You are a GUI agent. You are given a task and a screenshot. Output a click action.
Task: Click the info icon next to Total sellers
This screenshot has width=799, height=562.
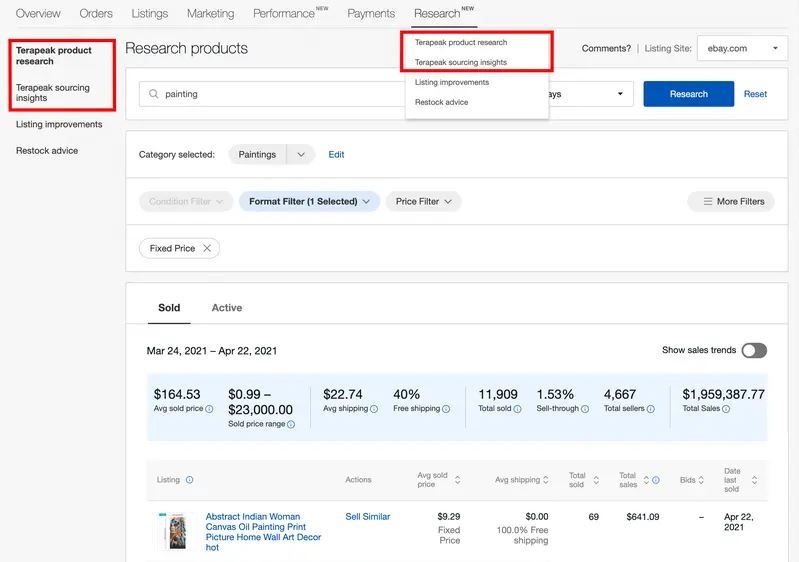coord(651,409)
